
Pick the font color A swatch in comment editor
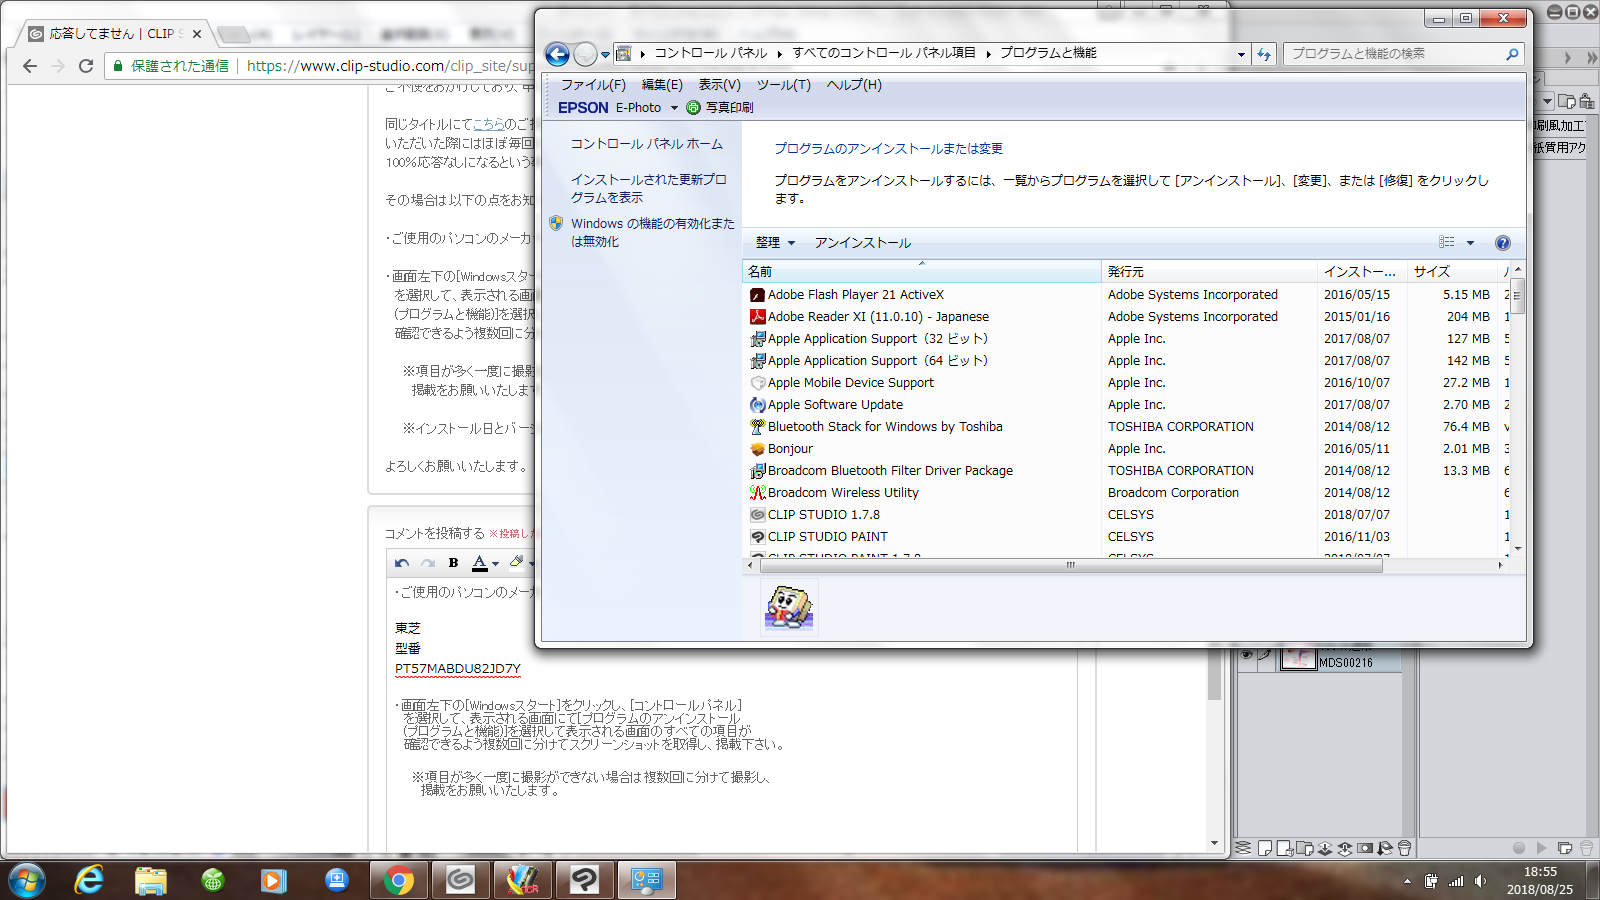tap(480, 563)
